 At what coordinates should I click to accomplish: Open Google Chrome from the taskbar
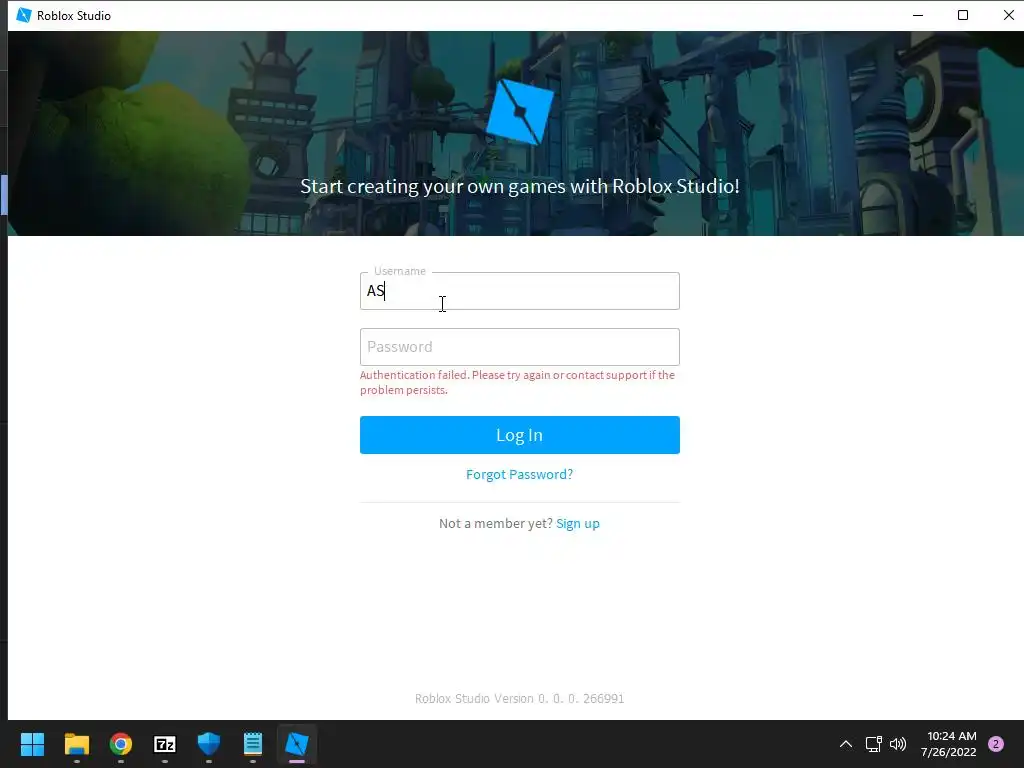pos(121,744)
